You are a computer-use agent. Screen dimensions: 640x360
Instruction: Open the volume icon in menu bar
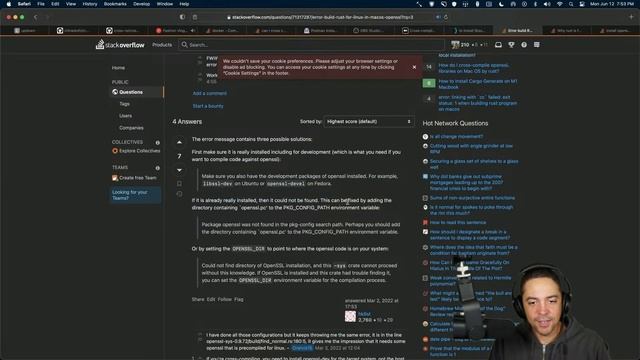click(x=547, y=4)
